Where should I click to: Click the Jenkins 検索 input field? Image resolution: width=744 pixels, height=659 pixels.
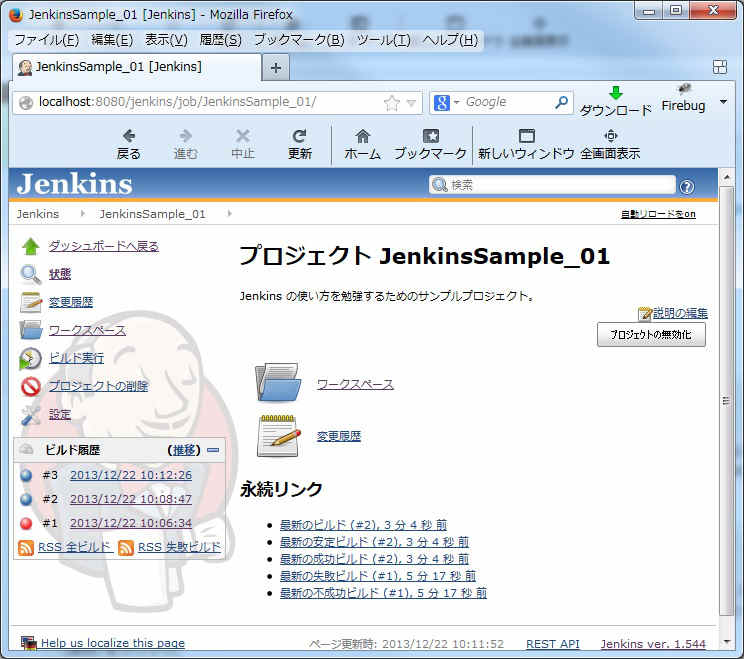[552, 185]
